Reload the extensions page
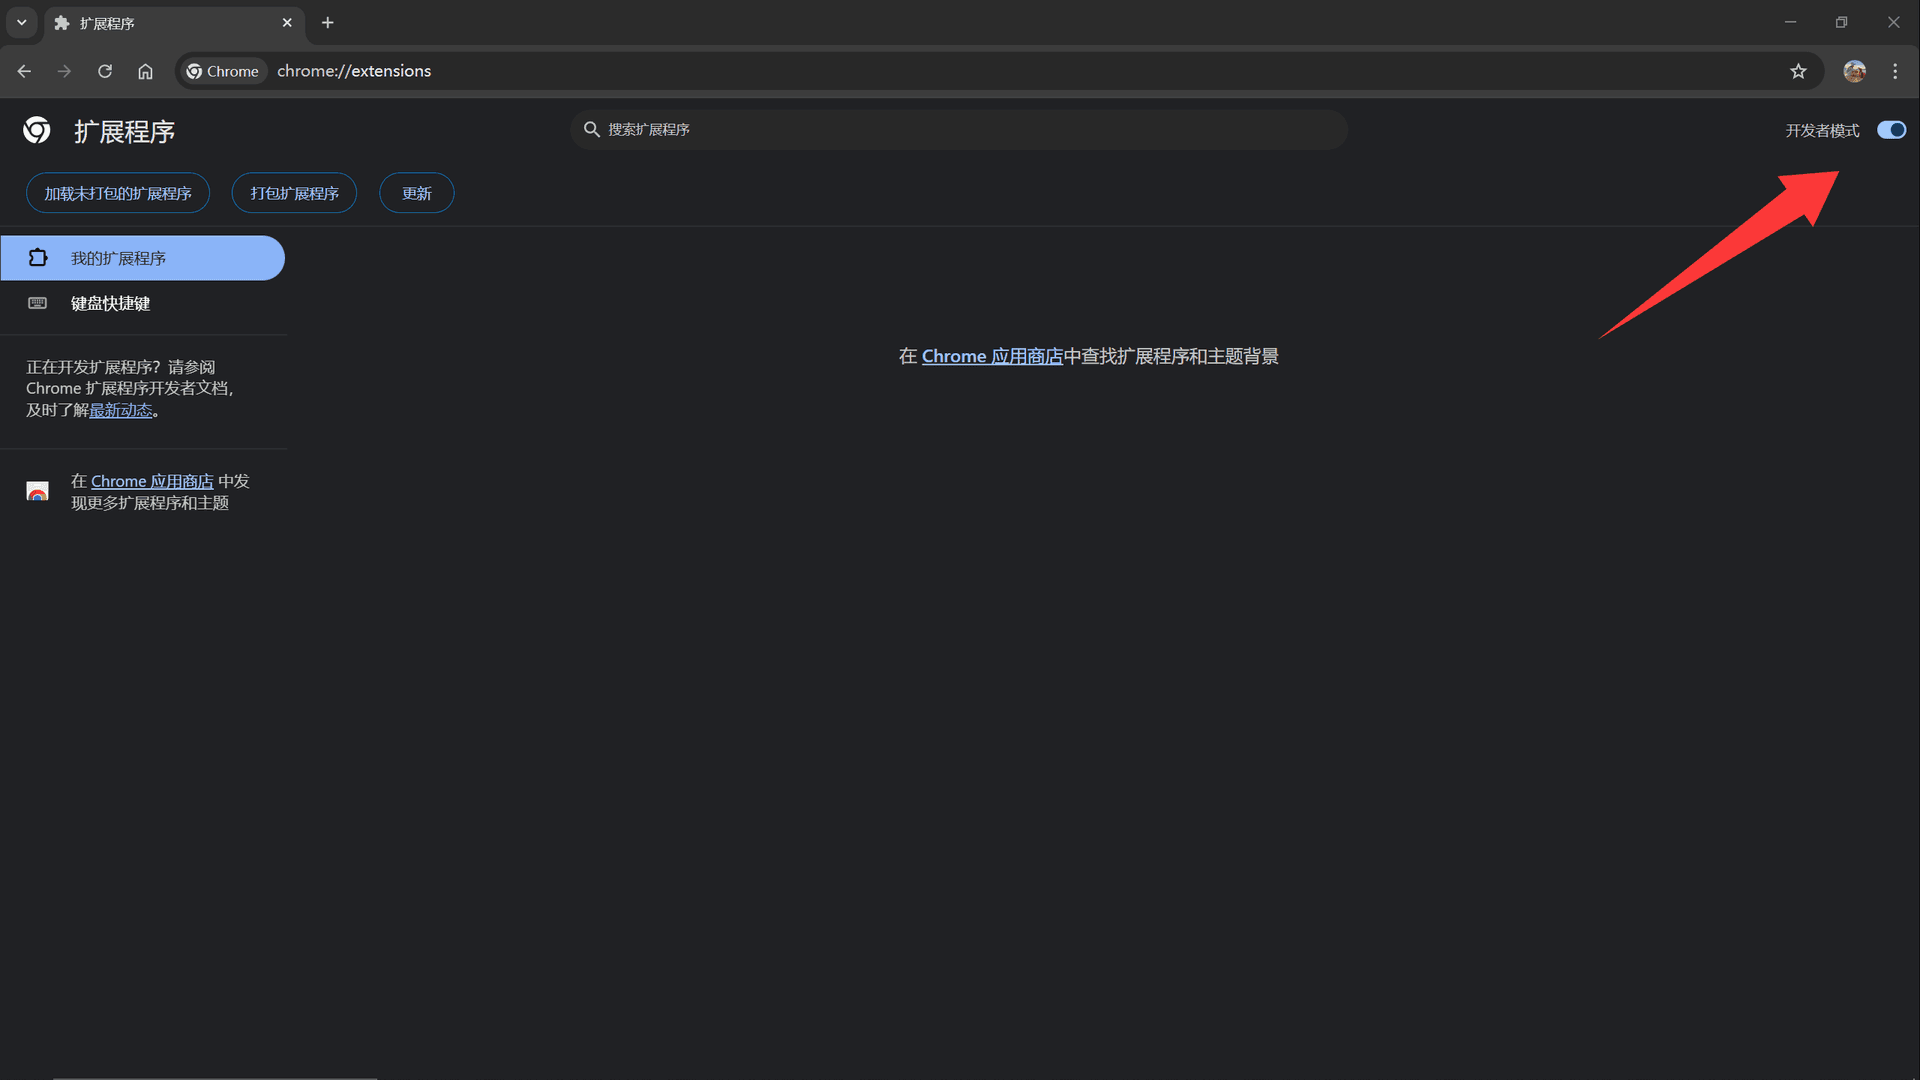Viewport: 1920px width, 1080px height. (105, 71)
